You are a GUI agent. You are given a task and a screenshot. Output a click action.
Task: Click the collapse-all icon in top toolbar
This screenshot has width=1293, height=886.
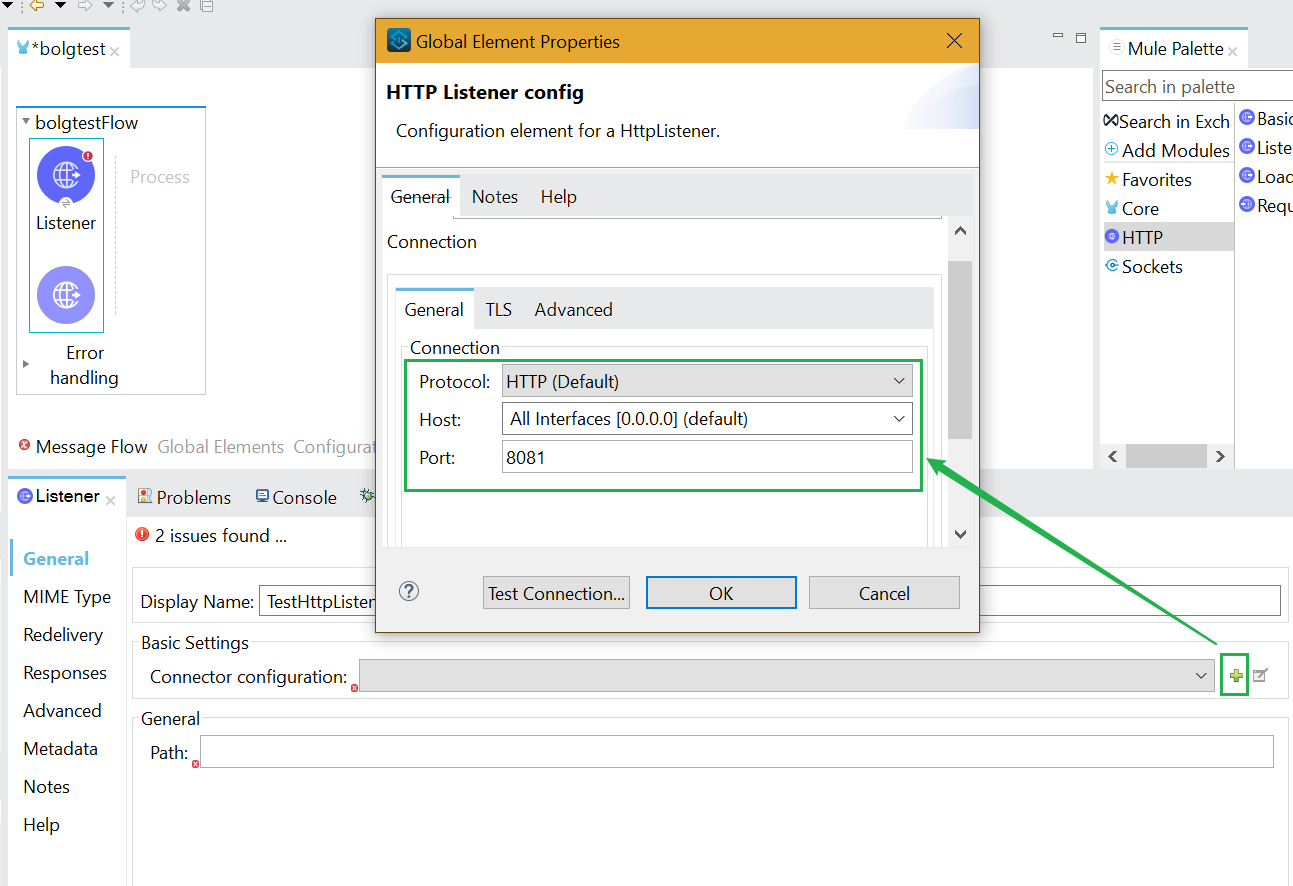[x=207, y=6]
